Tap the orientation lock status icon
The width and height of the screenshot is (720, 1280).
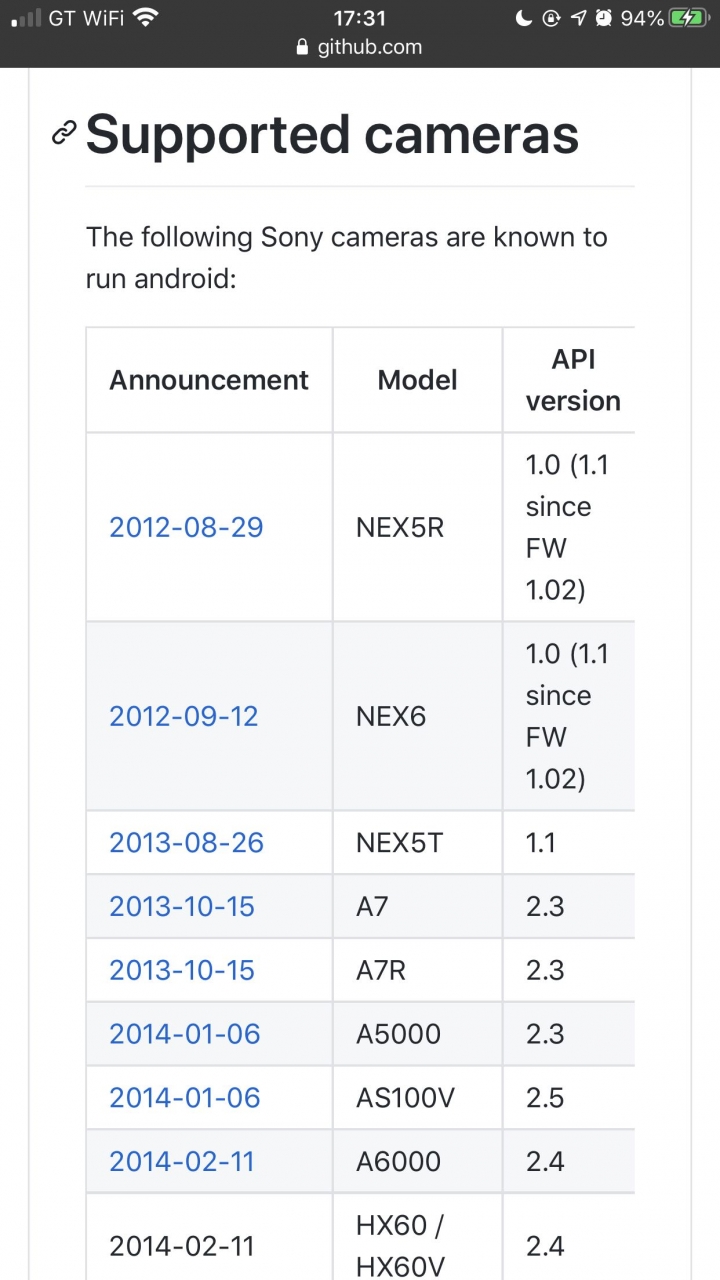pyautogui.click(x=551, y=17)
